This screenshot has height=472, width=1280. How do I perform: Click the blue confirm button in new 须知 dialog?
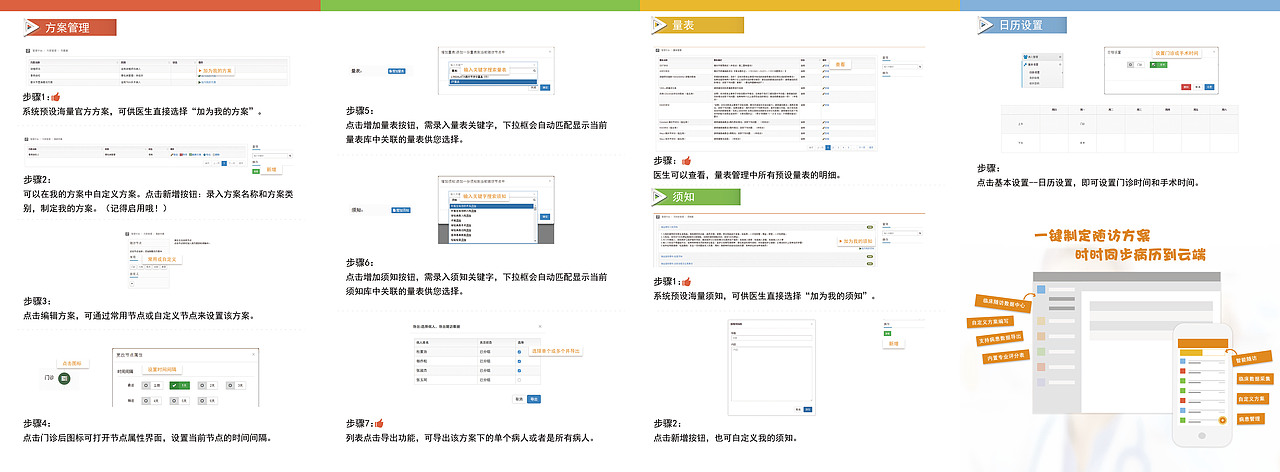point(807,409)
